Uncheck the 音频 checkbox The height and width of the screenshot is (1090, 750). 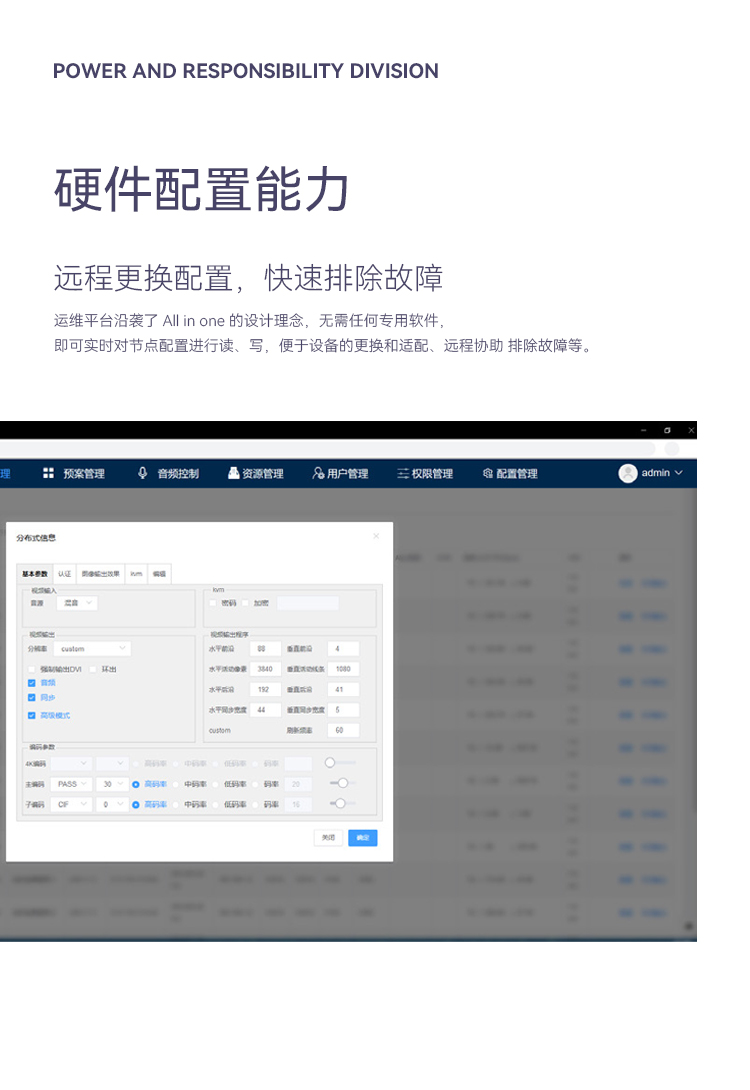[x=32, y=682]
